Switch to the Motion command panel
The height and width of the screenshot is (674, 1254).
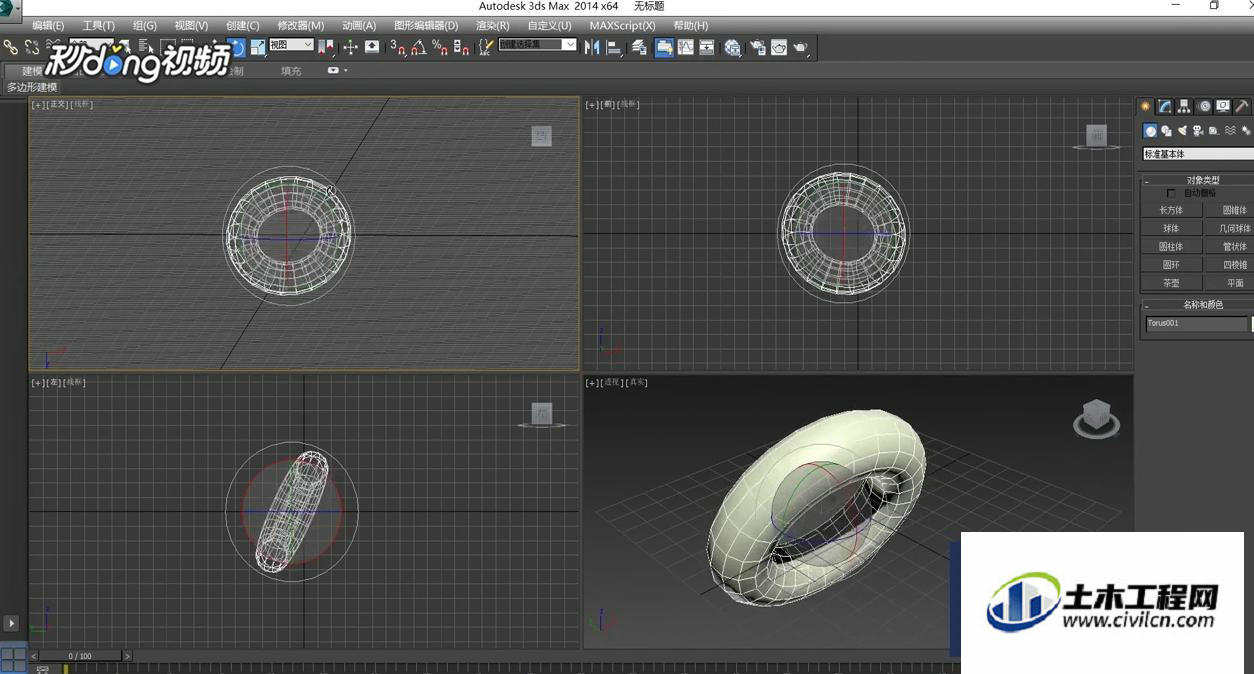coord(1204,107)
